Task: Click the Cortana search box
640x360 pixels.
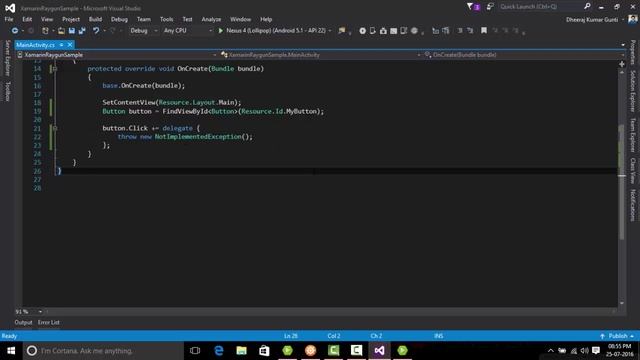Action: [104, 351]
